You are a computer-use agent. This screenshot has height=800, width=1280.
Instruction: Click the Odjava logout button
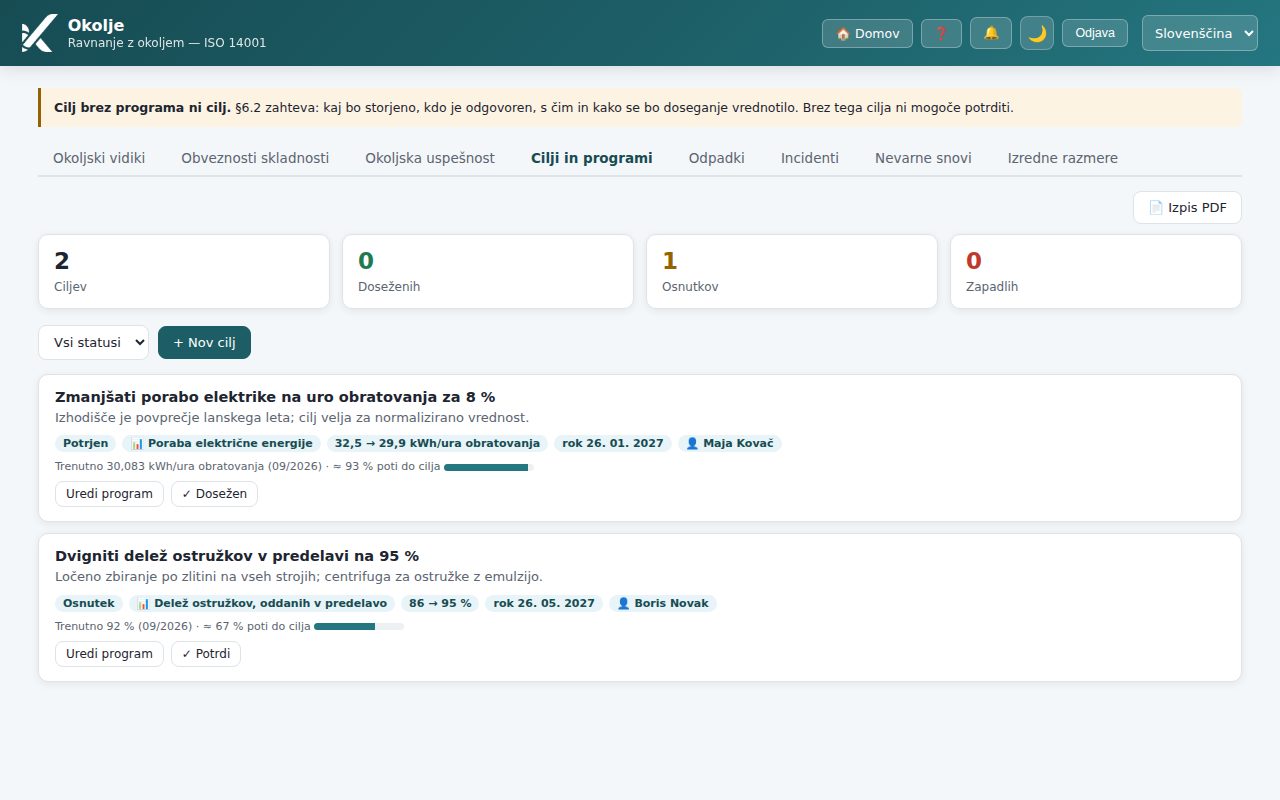(1095, 33)
